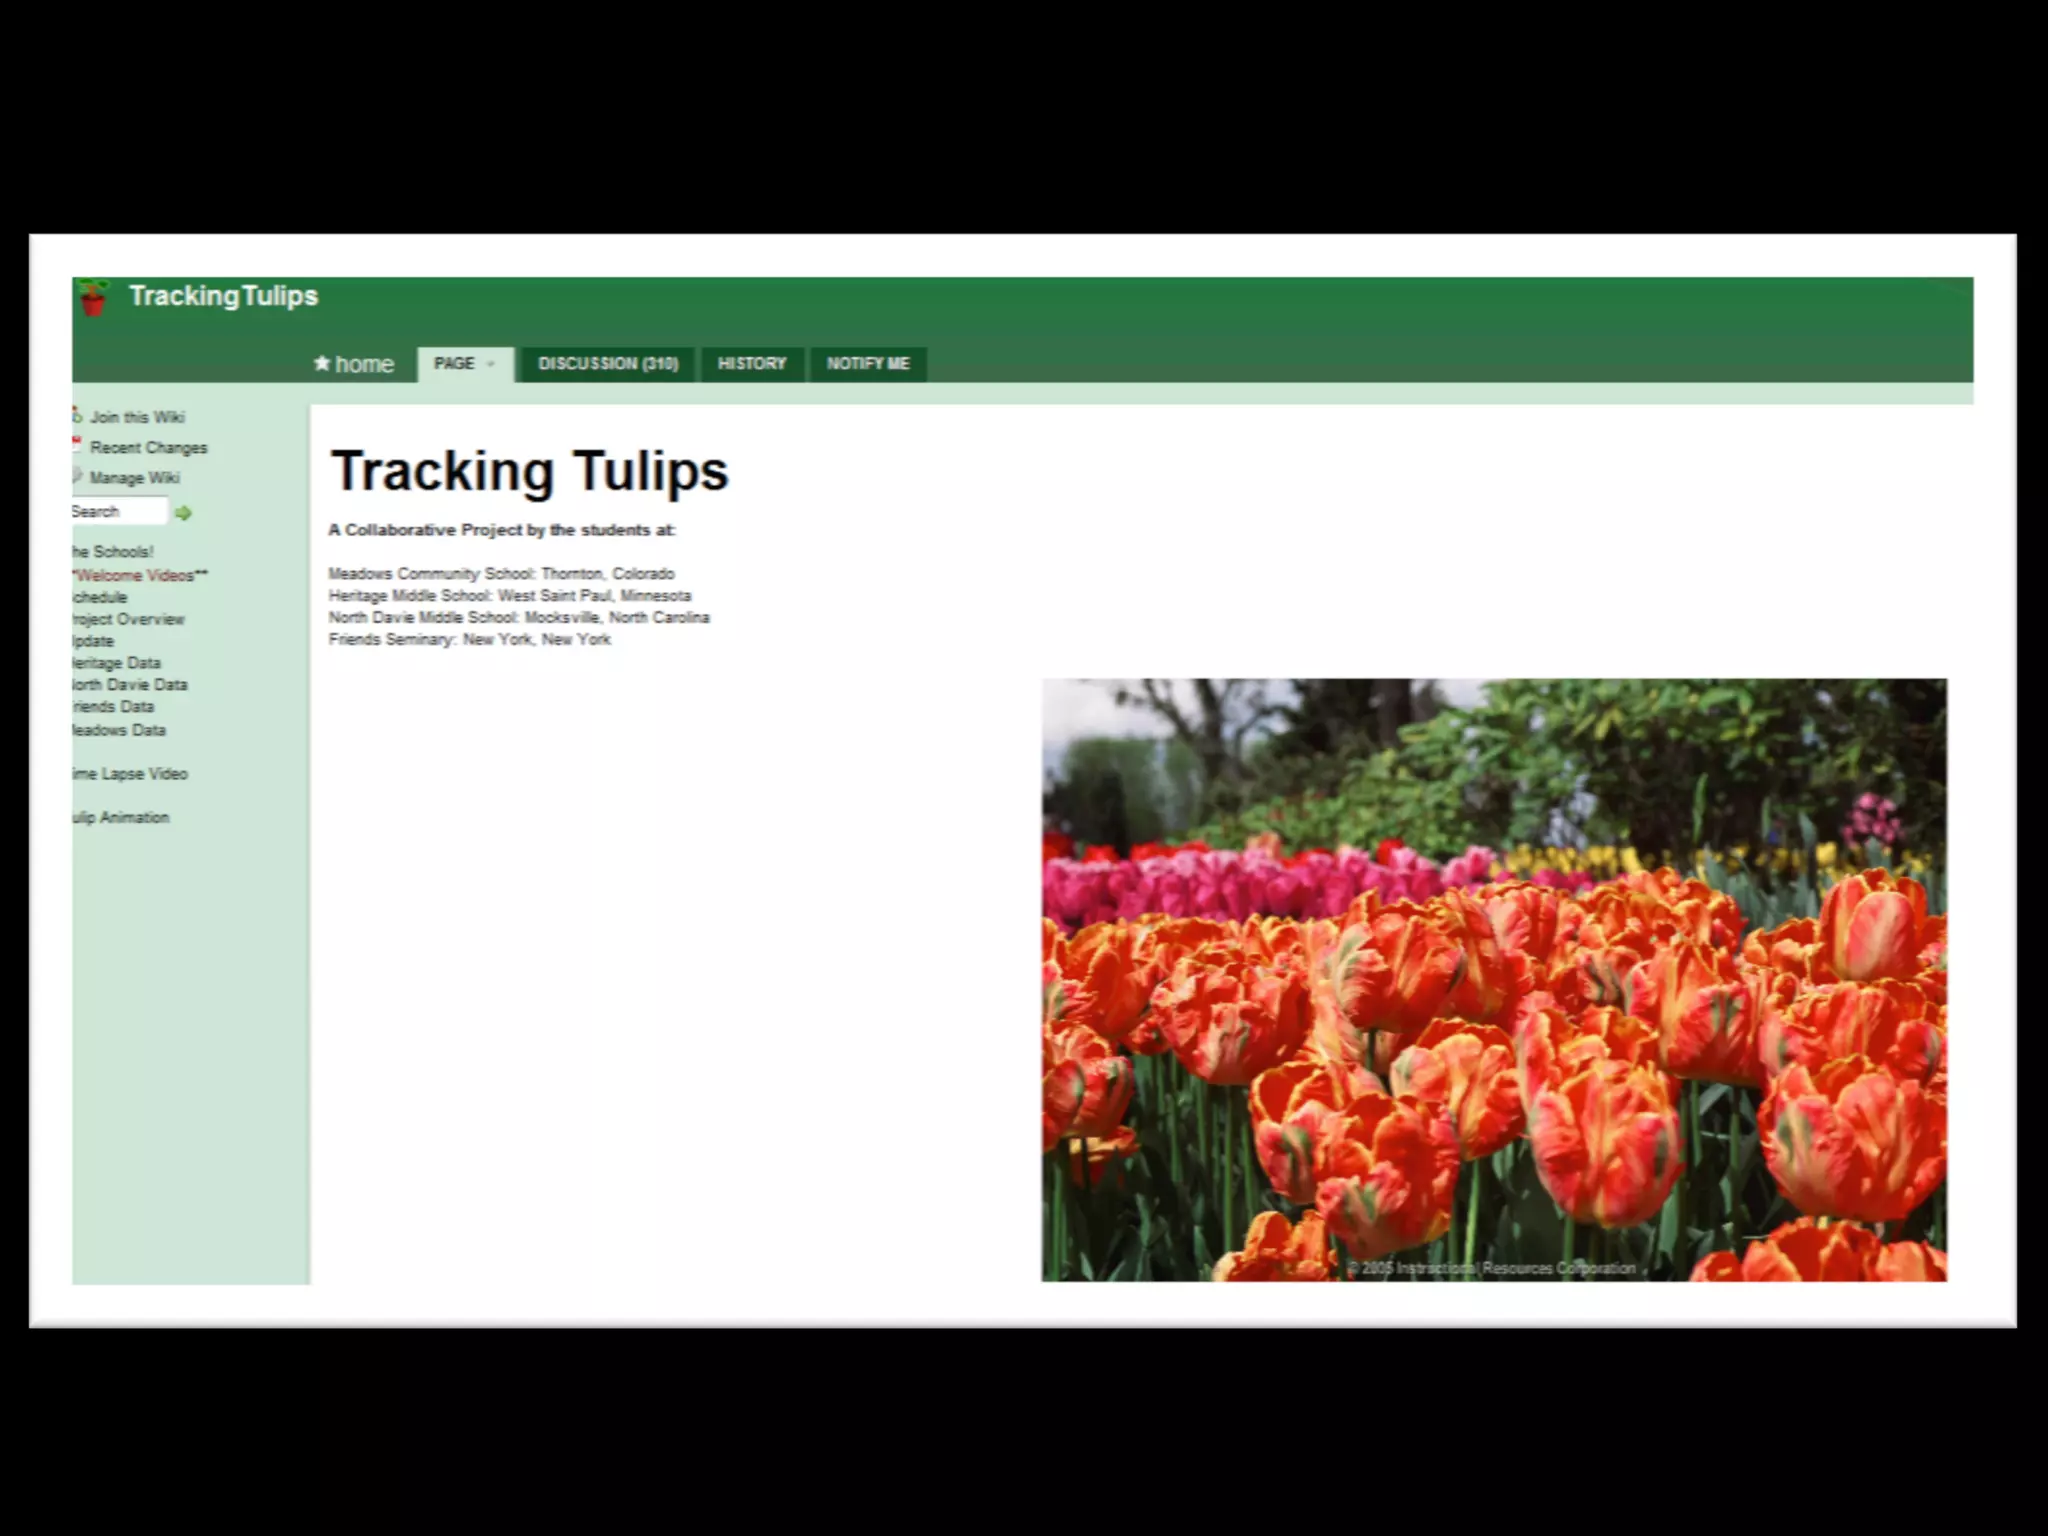Go to Project Overview in sidebar
Image resolution: width=2048 pixels, height=1536 pixels.
[x=129, y=619]
